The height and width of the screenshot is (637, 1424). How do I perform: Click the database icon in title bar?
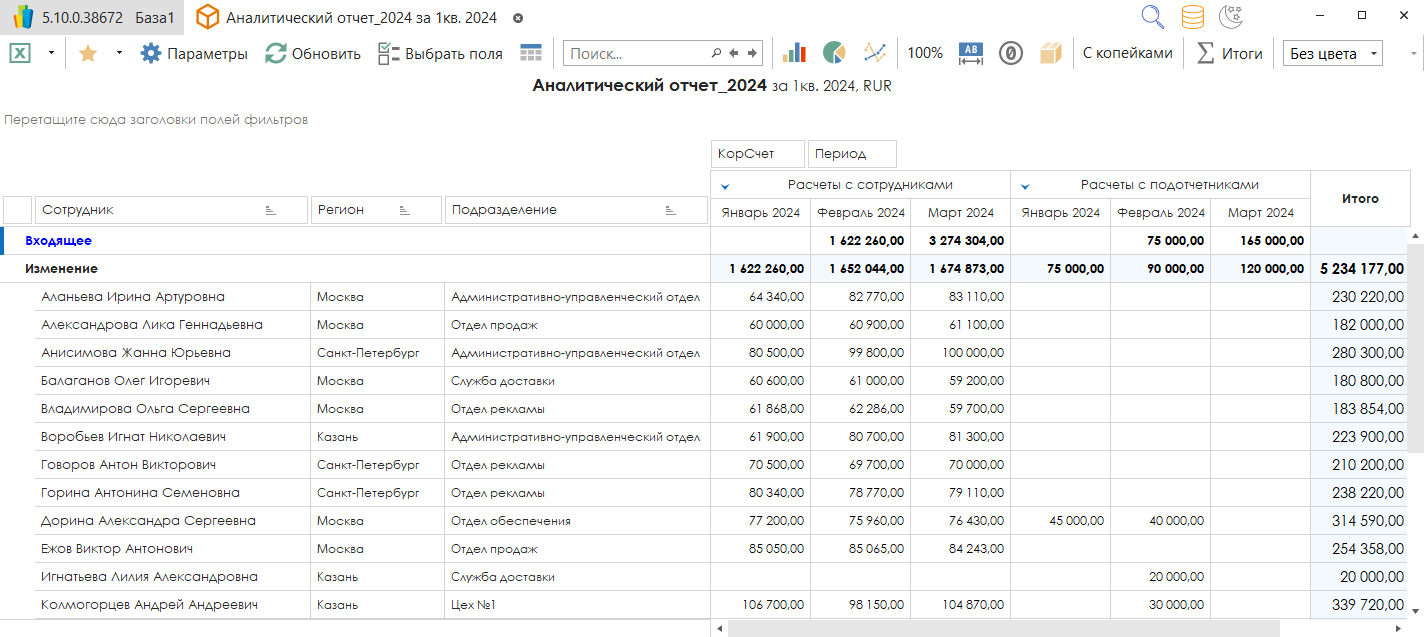pyautogui.click(x=1192, y=17)
